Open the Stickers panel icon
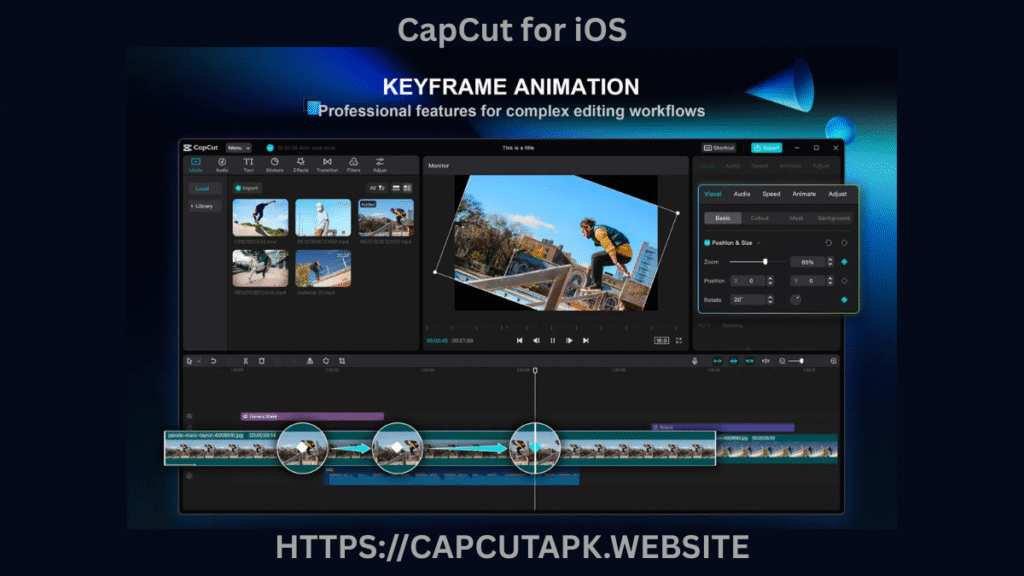 click(274, 161)
